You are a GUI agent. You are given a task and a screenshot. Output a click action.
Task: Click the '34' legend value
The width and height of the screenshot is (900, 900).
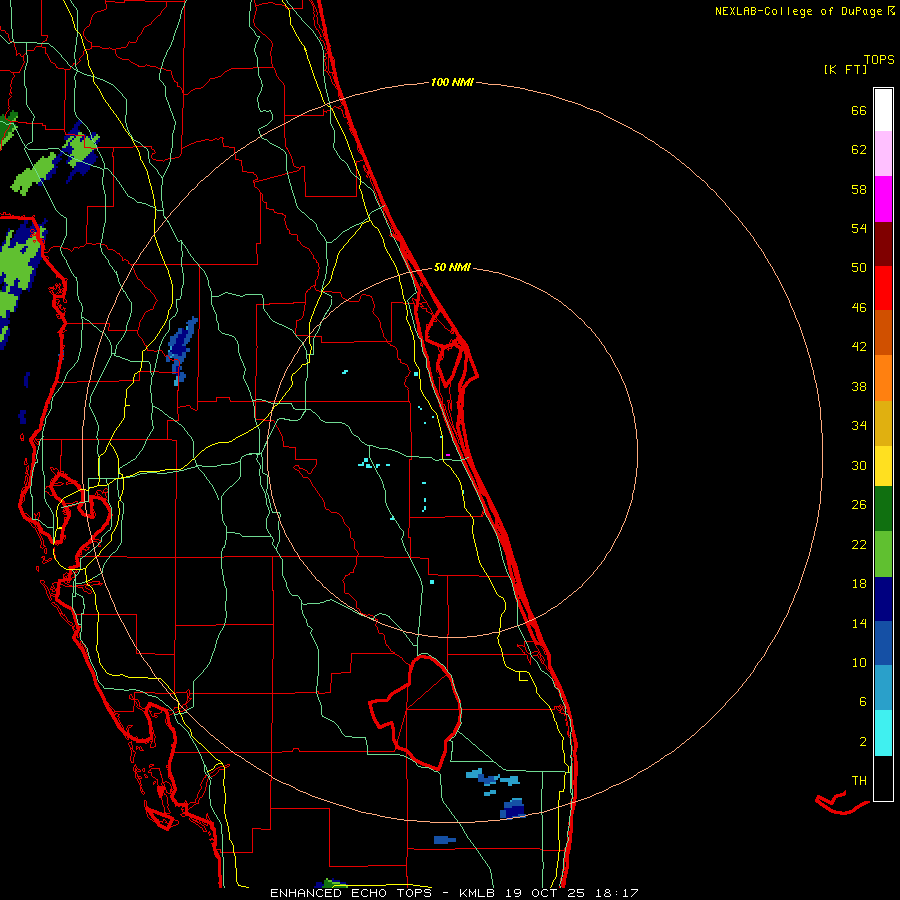click(859, 426)
